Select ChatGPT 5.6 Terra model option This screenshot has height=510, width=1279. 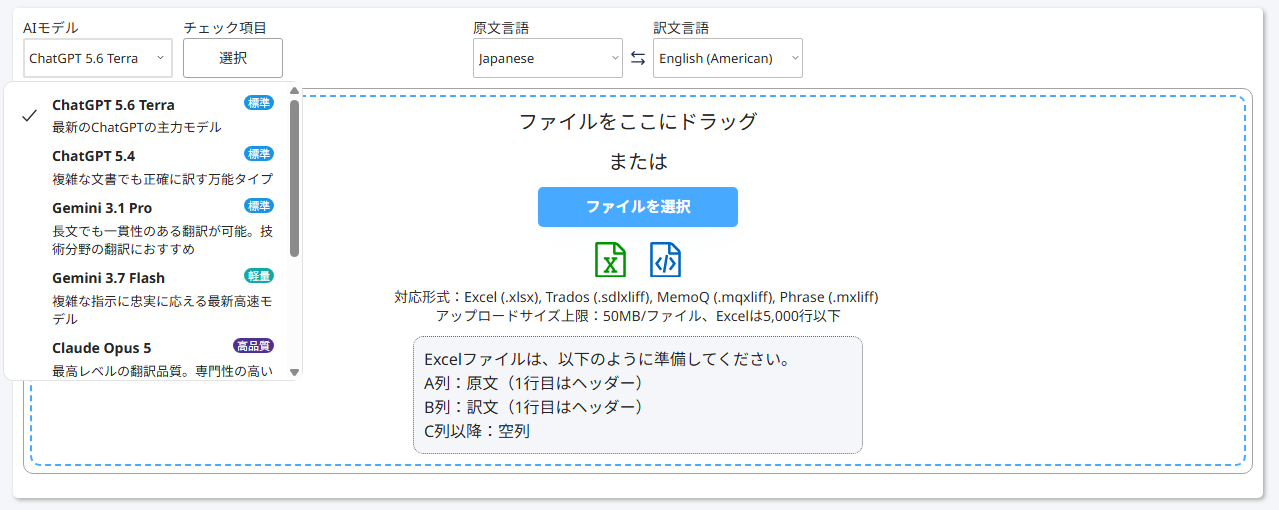(147, 115)
